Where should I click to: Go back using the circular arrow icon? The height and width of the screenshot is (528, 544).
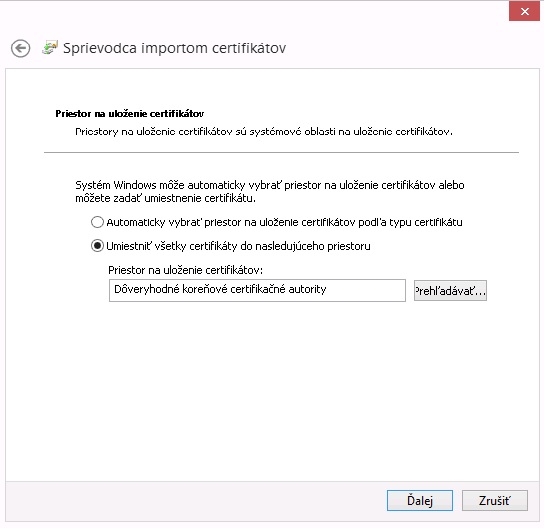20,48
